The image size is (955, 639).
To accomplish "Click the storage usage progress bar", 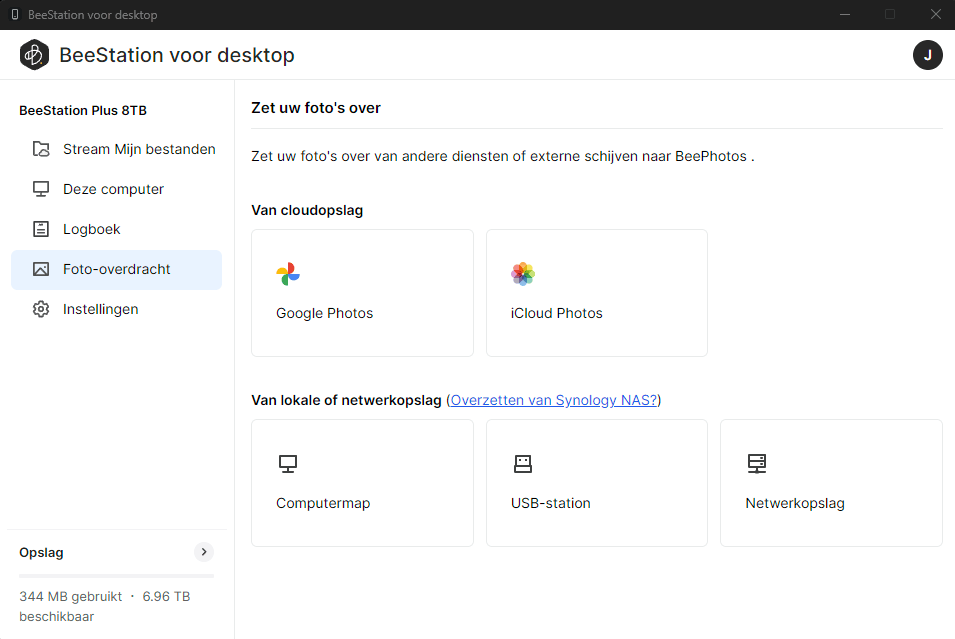I will click(x=116, y=576).
